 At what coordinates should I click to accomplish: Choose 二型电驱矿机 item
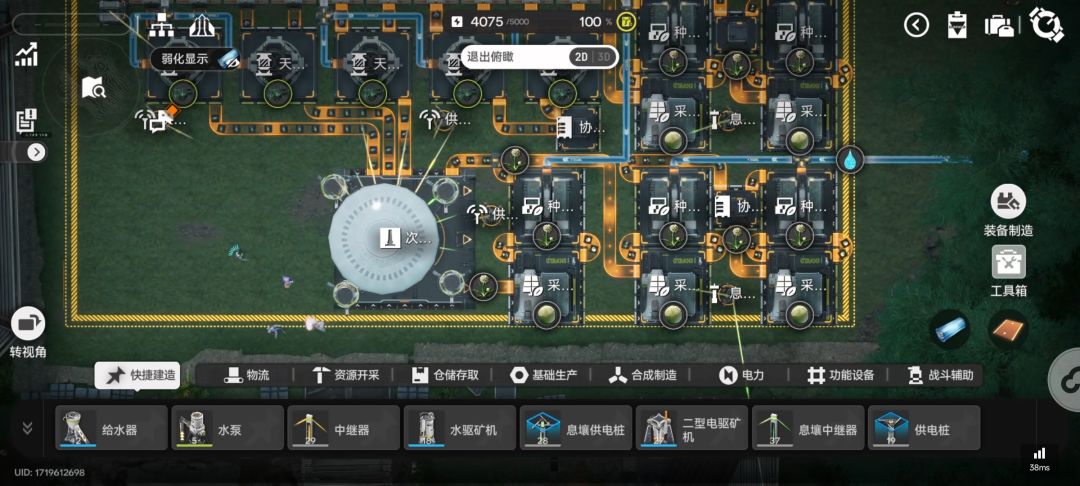[692, 428]
